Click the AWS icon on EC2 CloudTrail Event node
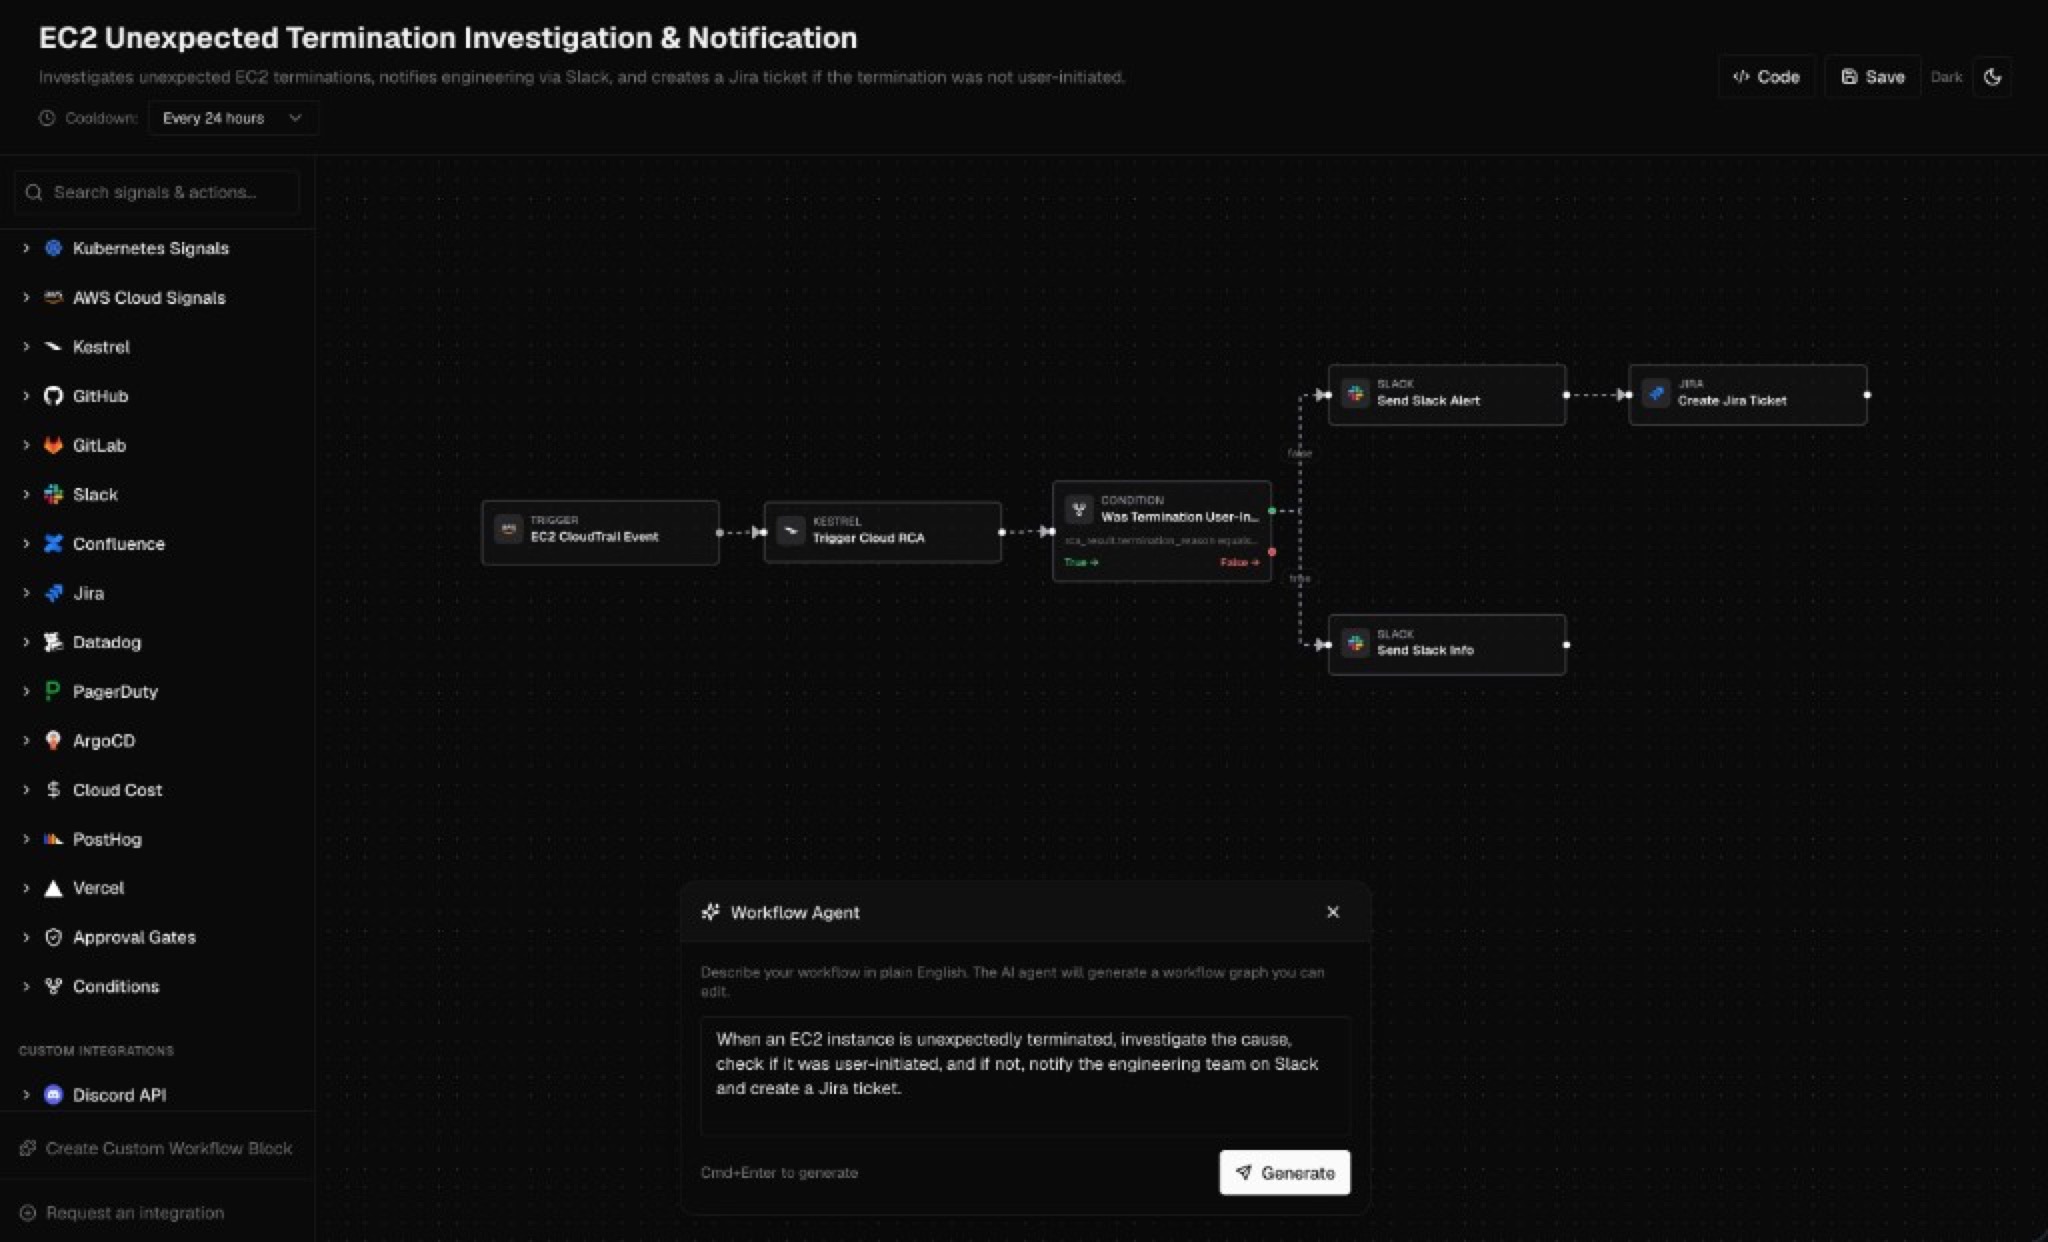Screen dimensions: 2048x1242 508,529
